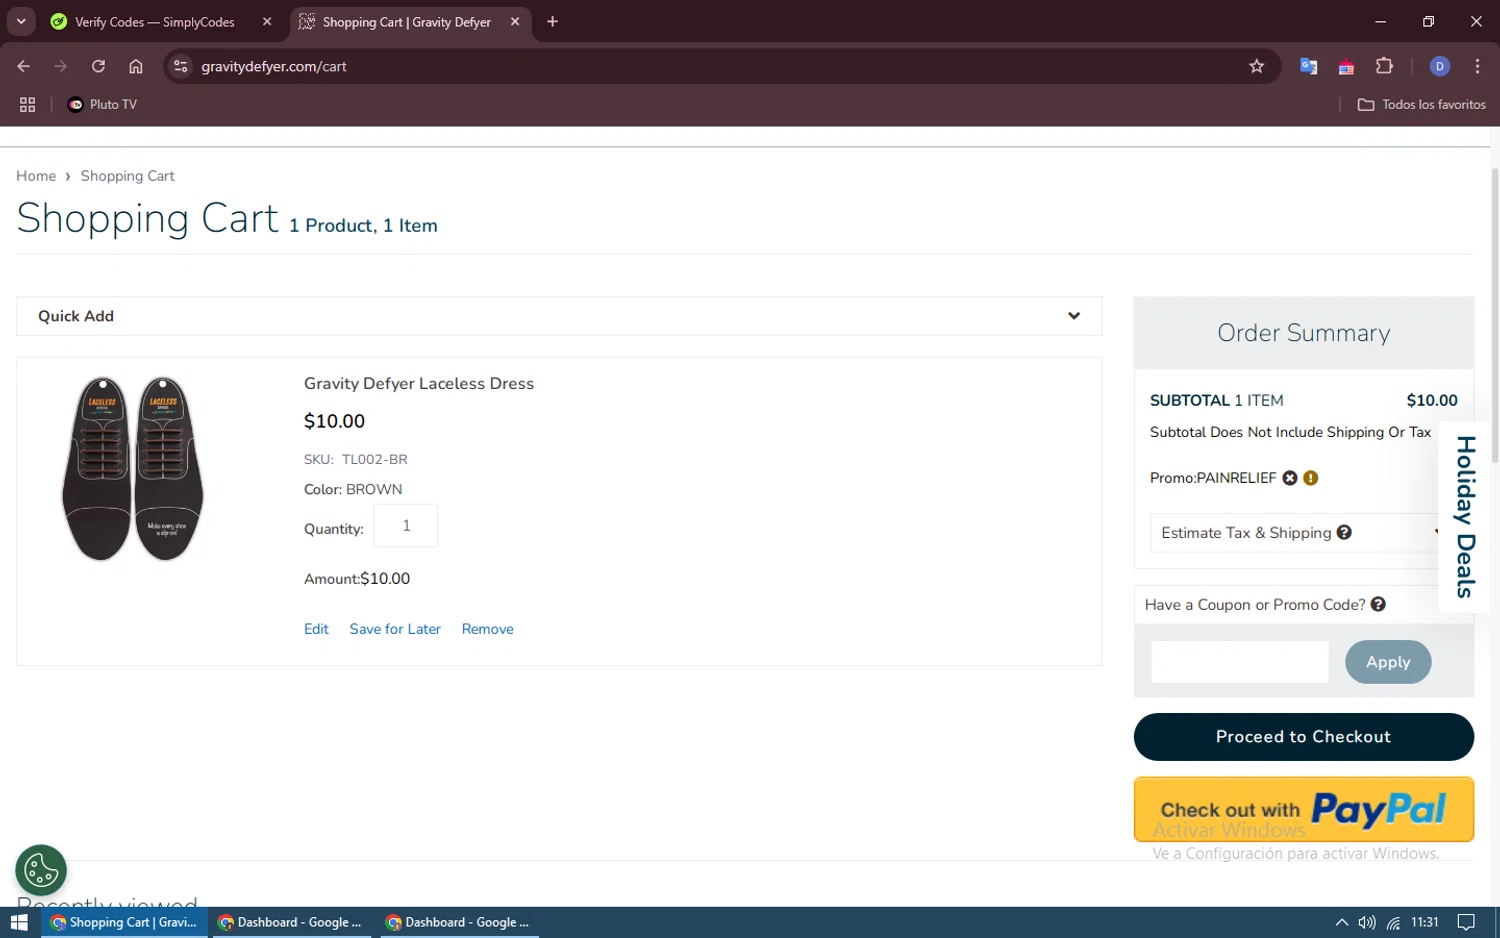The width and height of the screenshot is (1500, 938).
Task: Open the coupon or promo code help icon
Action: [1378, 605]
